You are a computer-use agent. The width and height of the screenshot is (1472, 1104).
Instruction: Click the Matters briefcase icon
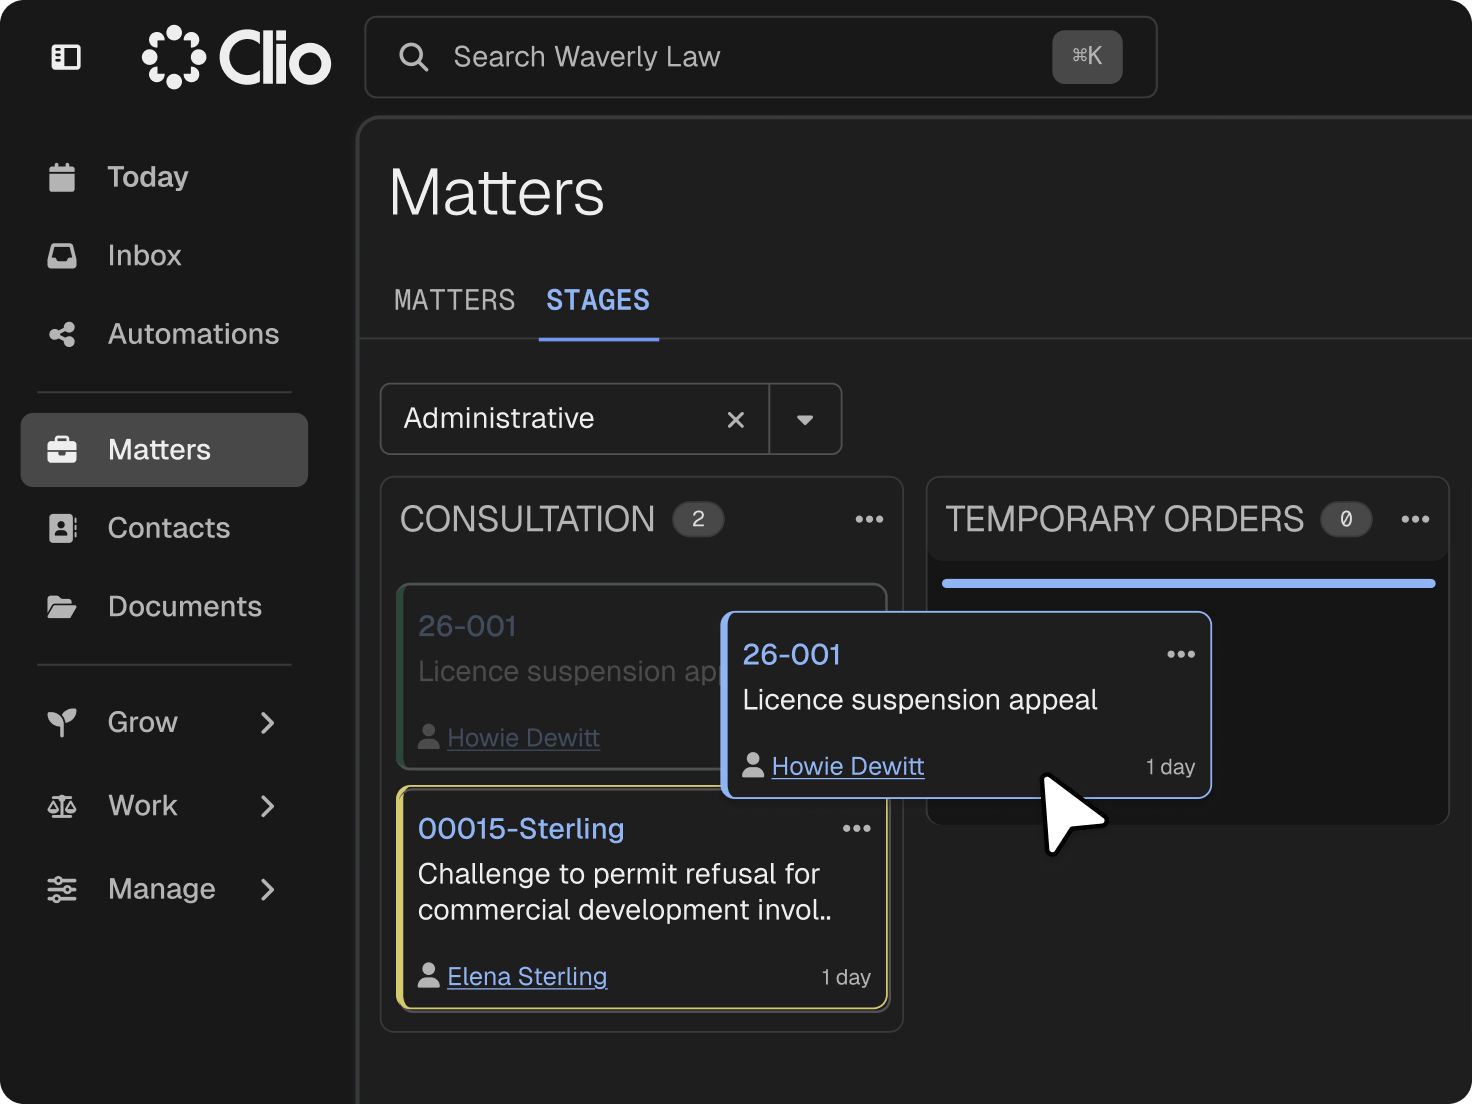[x=62, y=450]
